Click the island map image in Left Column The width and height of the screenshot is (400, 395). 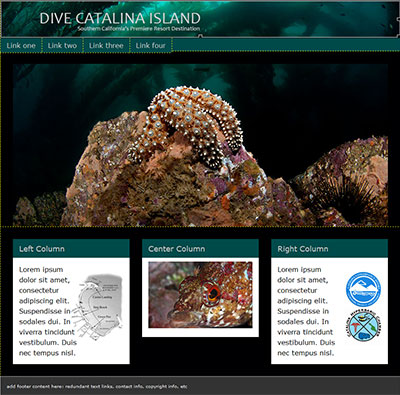click(x=98, y=307)
